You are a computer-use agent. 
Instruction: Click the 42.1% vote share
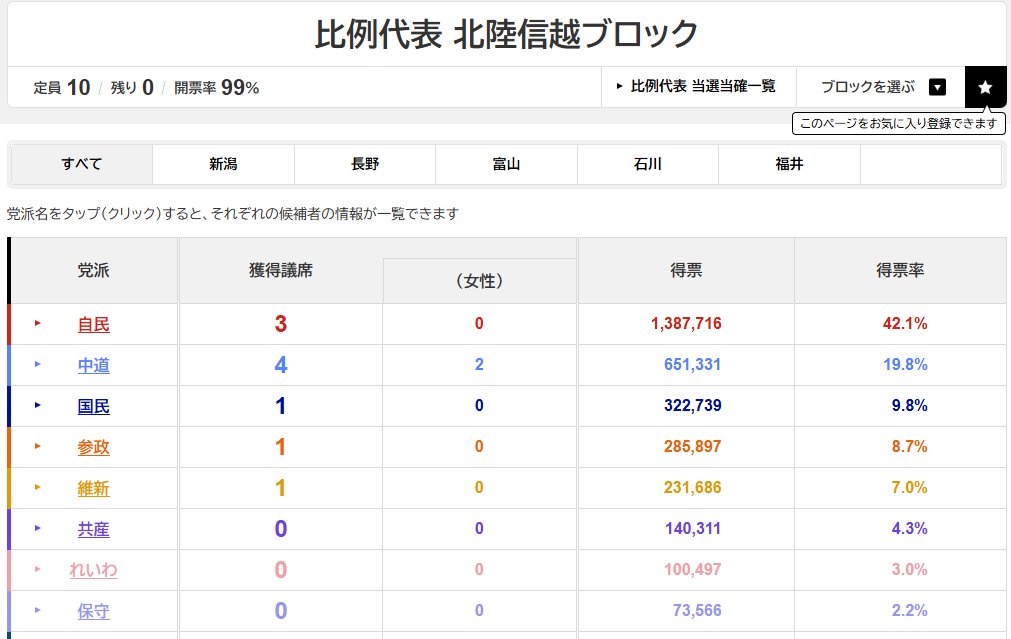(x=905, y=324)
